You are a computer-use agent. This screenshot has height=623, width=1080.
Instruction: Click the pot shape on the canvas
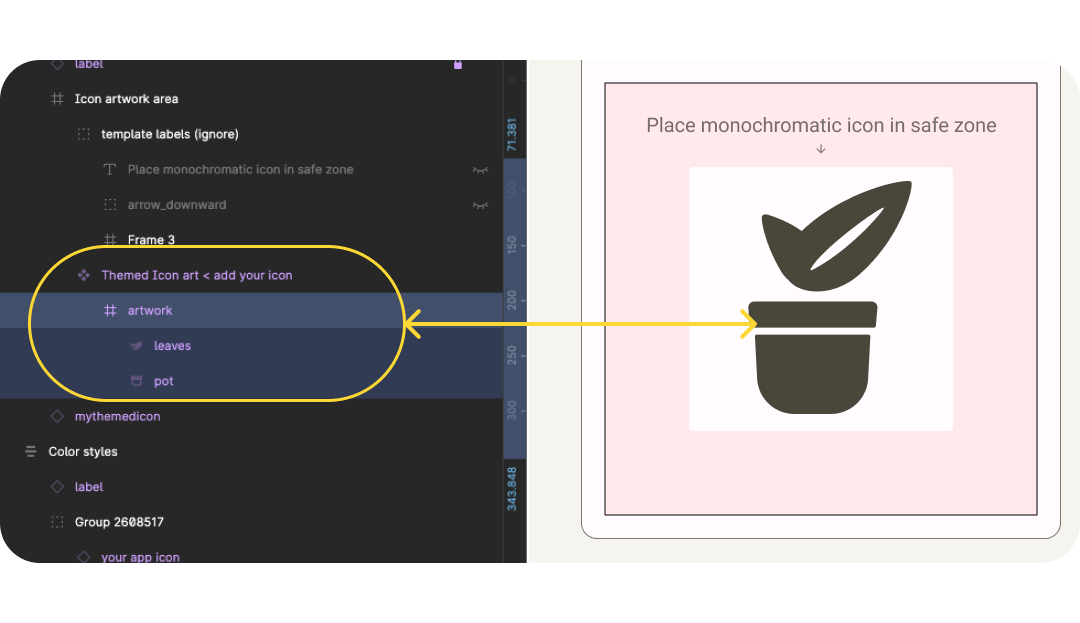811,365
